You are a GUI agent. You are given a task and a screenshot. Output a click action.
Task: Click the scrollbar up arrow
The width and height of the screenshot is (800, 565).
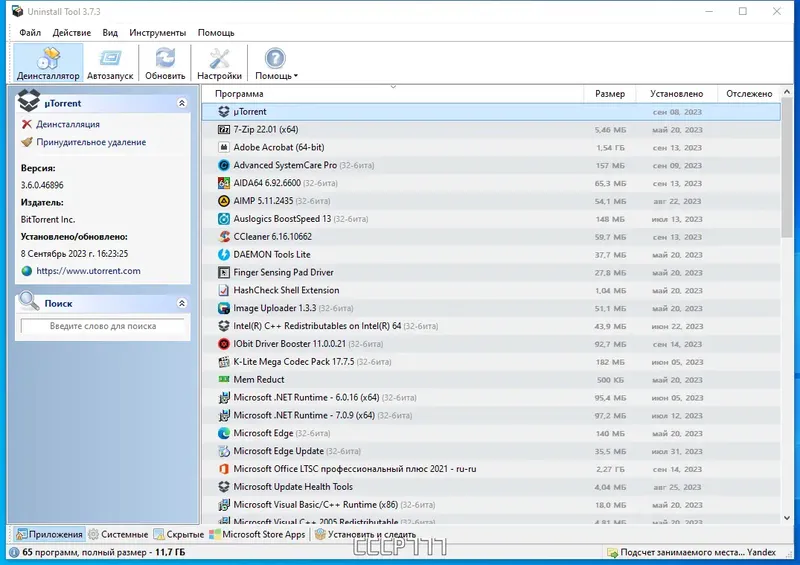(787, 92)
